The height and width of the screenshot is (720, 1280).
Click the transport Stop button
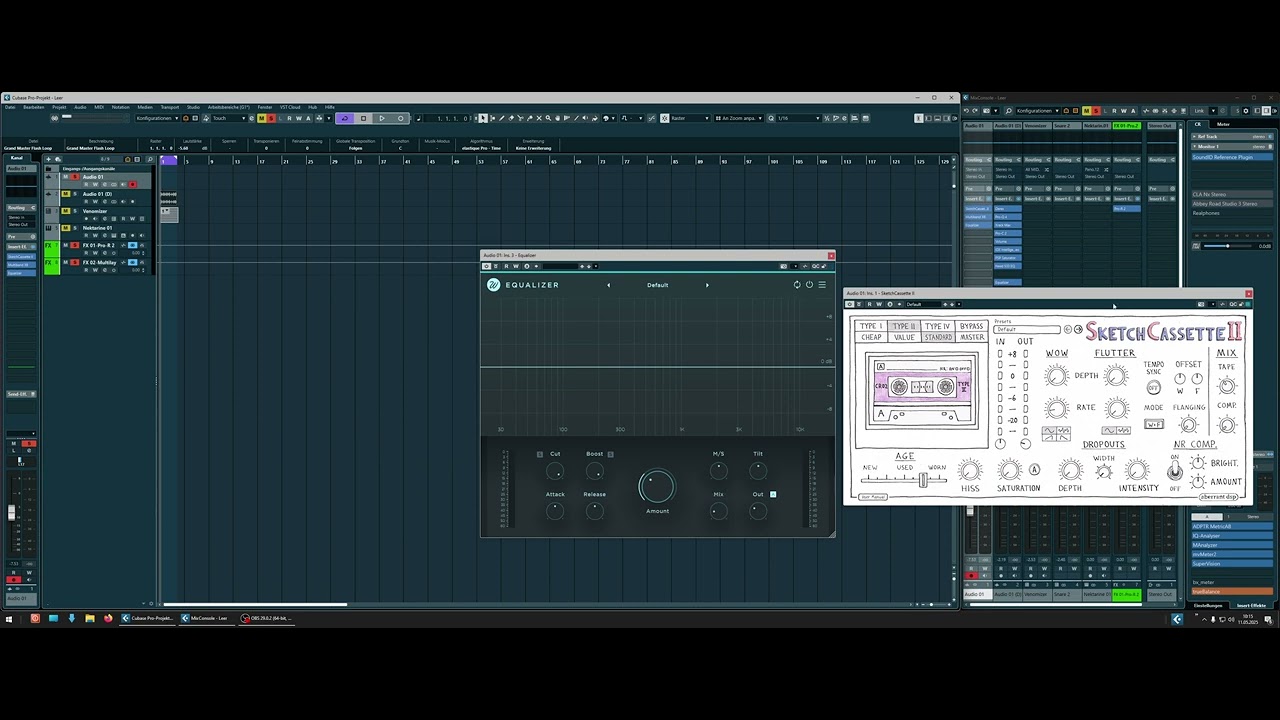(x=363, y=118)
